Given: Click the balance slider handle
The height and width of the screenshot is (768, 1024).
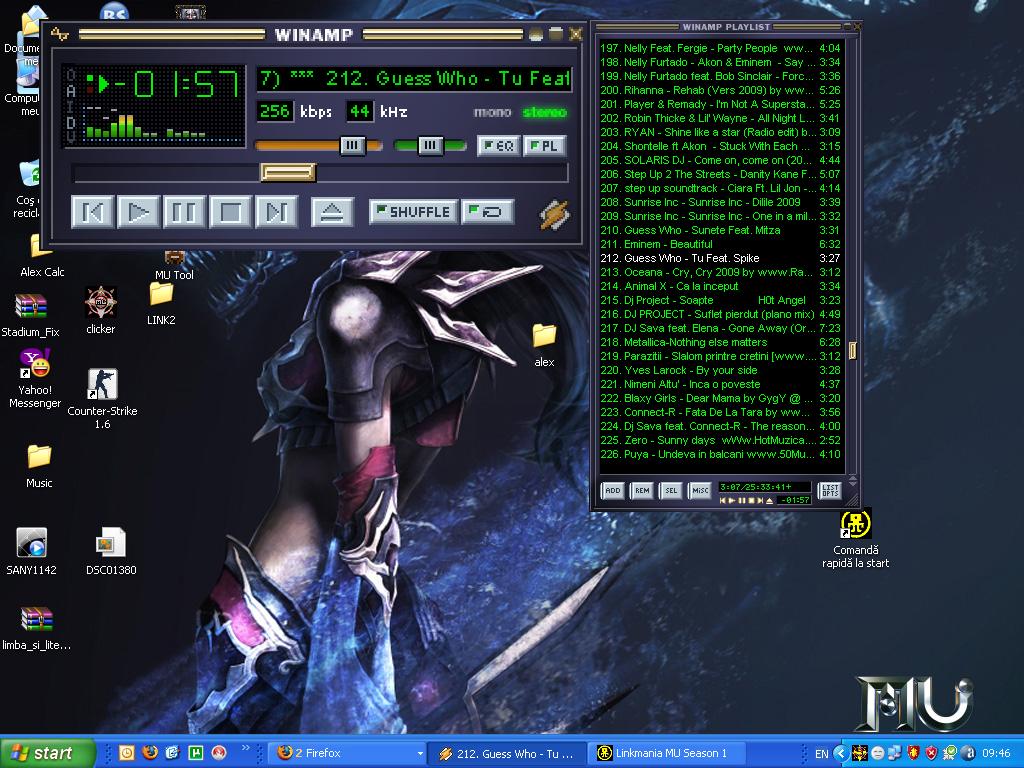Looking at the screenshot, I should tap(430, 145).
